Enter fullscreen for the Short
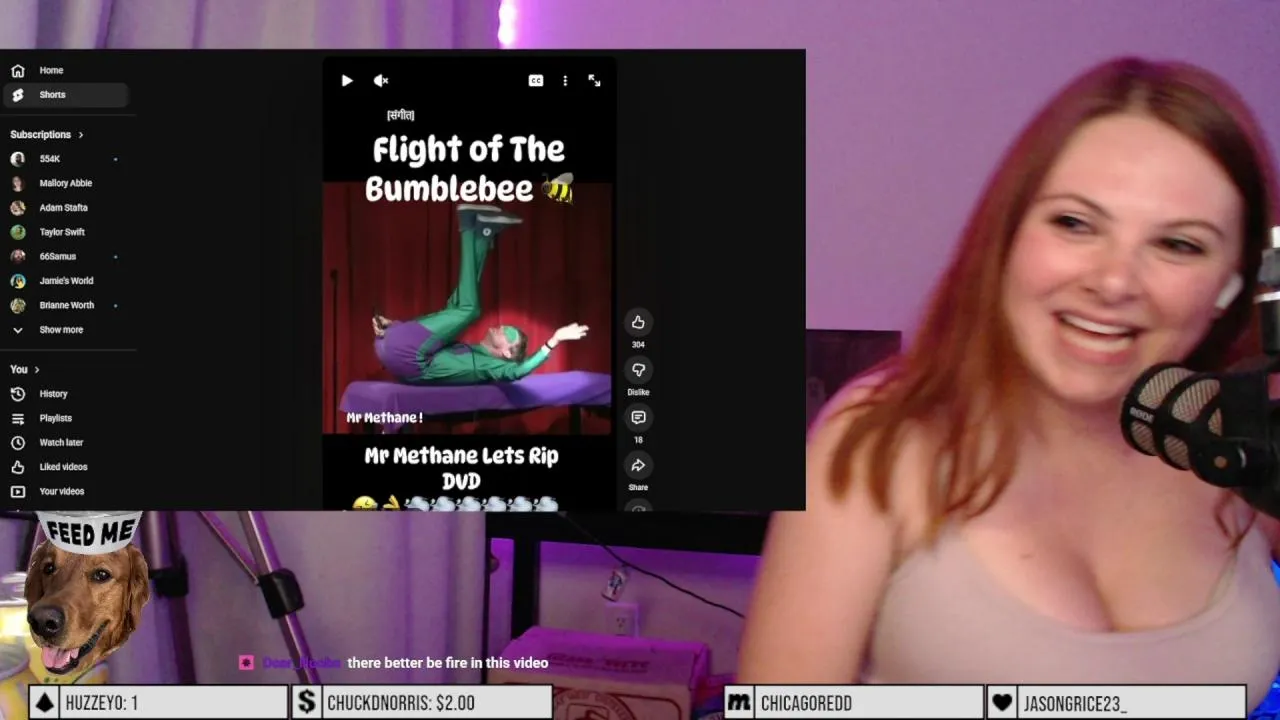The height and width of the screenshot is (720, 1280). 594,81
